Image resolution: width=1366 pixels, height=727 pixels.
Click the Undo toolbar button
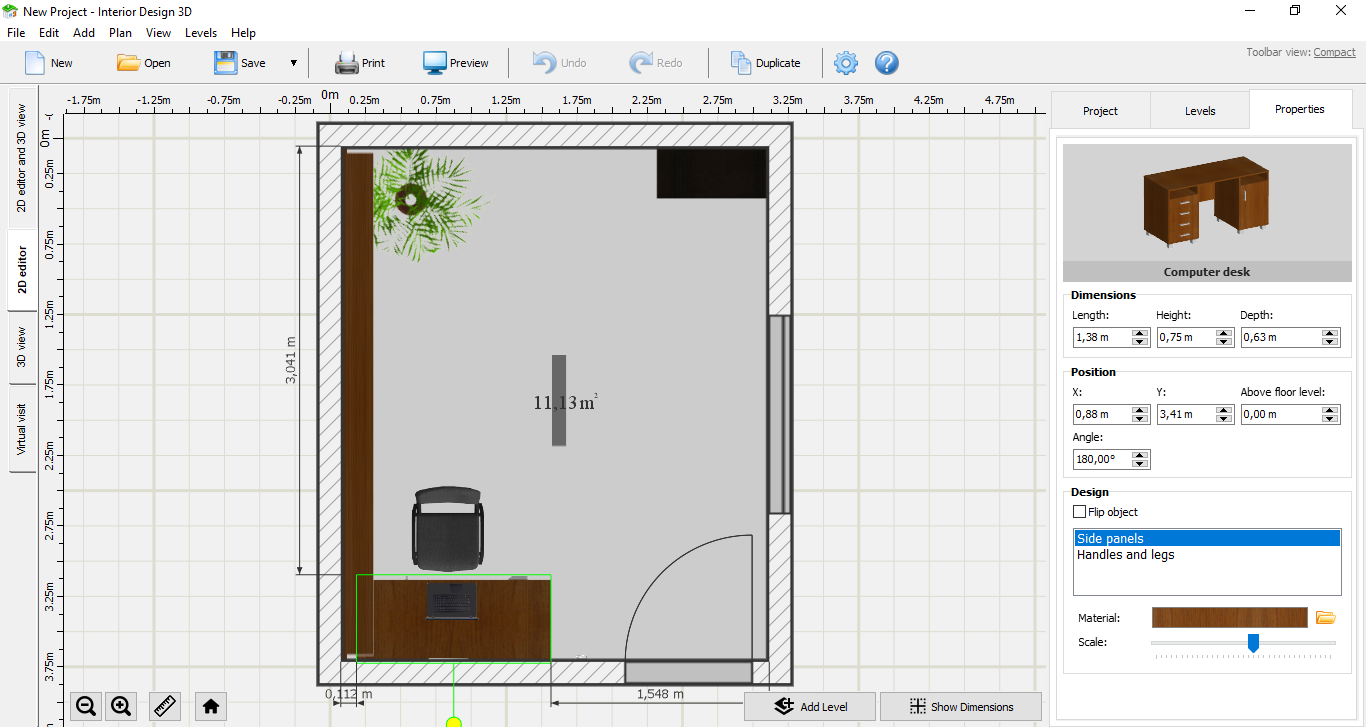click(x=560, y=63)
